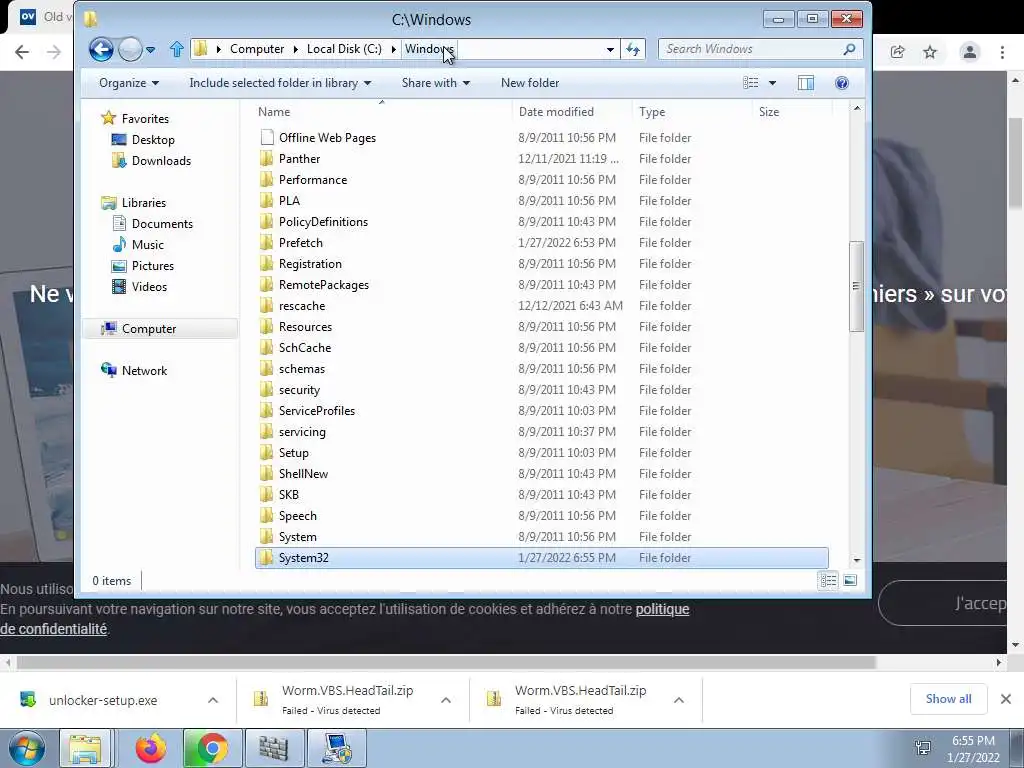Viewport: 1024px width, 768px height.
Task: Open the Documents library
Action: (162, 223)
